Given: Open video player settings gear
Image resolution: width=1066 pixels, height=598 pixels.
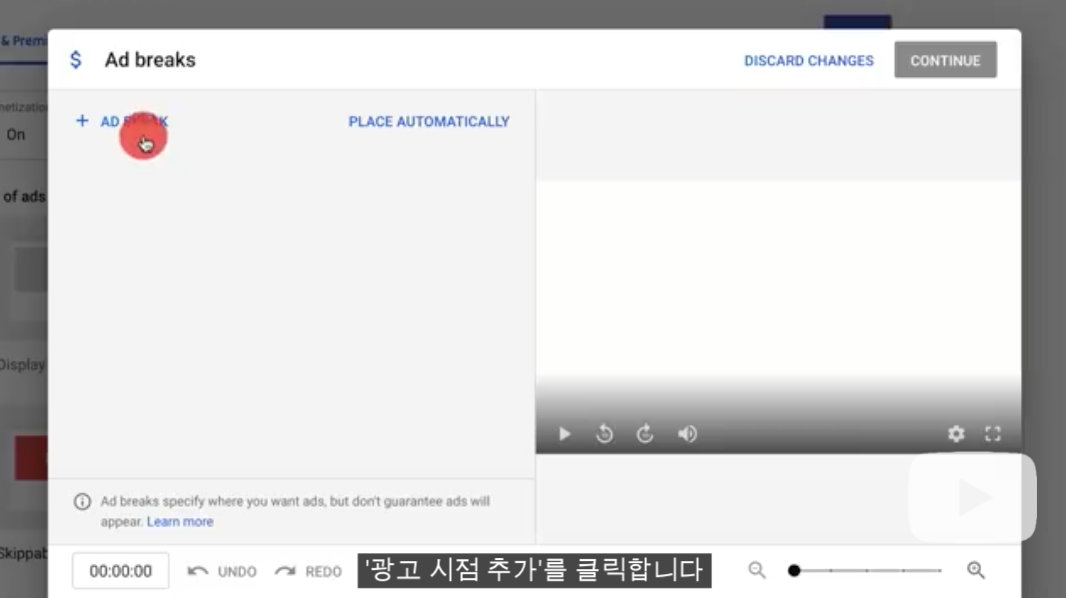Looking at the screenshot, I should pyautogui.click(x=956, y=434).
